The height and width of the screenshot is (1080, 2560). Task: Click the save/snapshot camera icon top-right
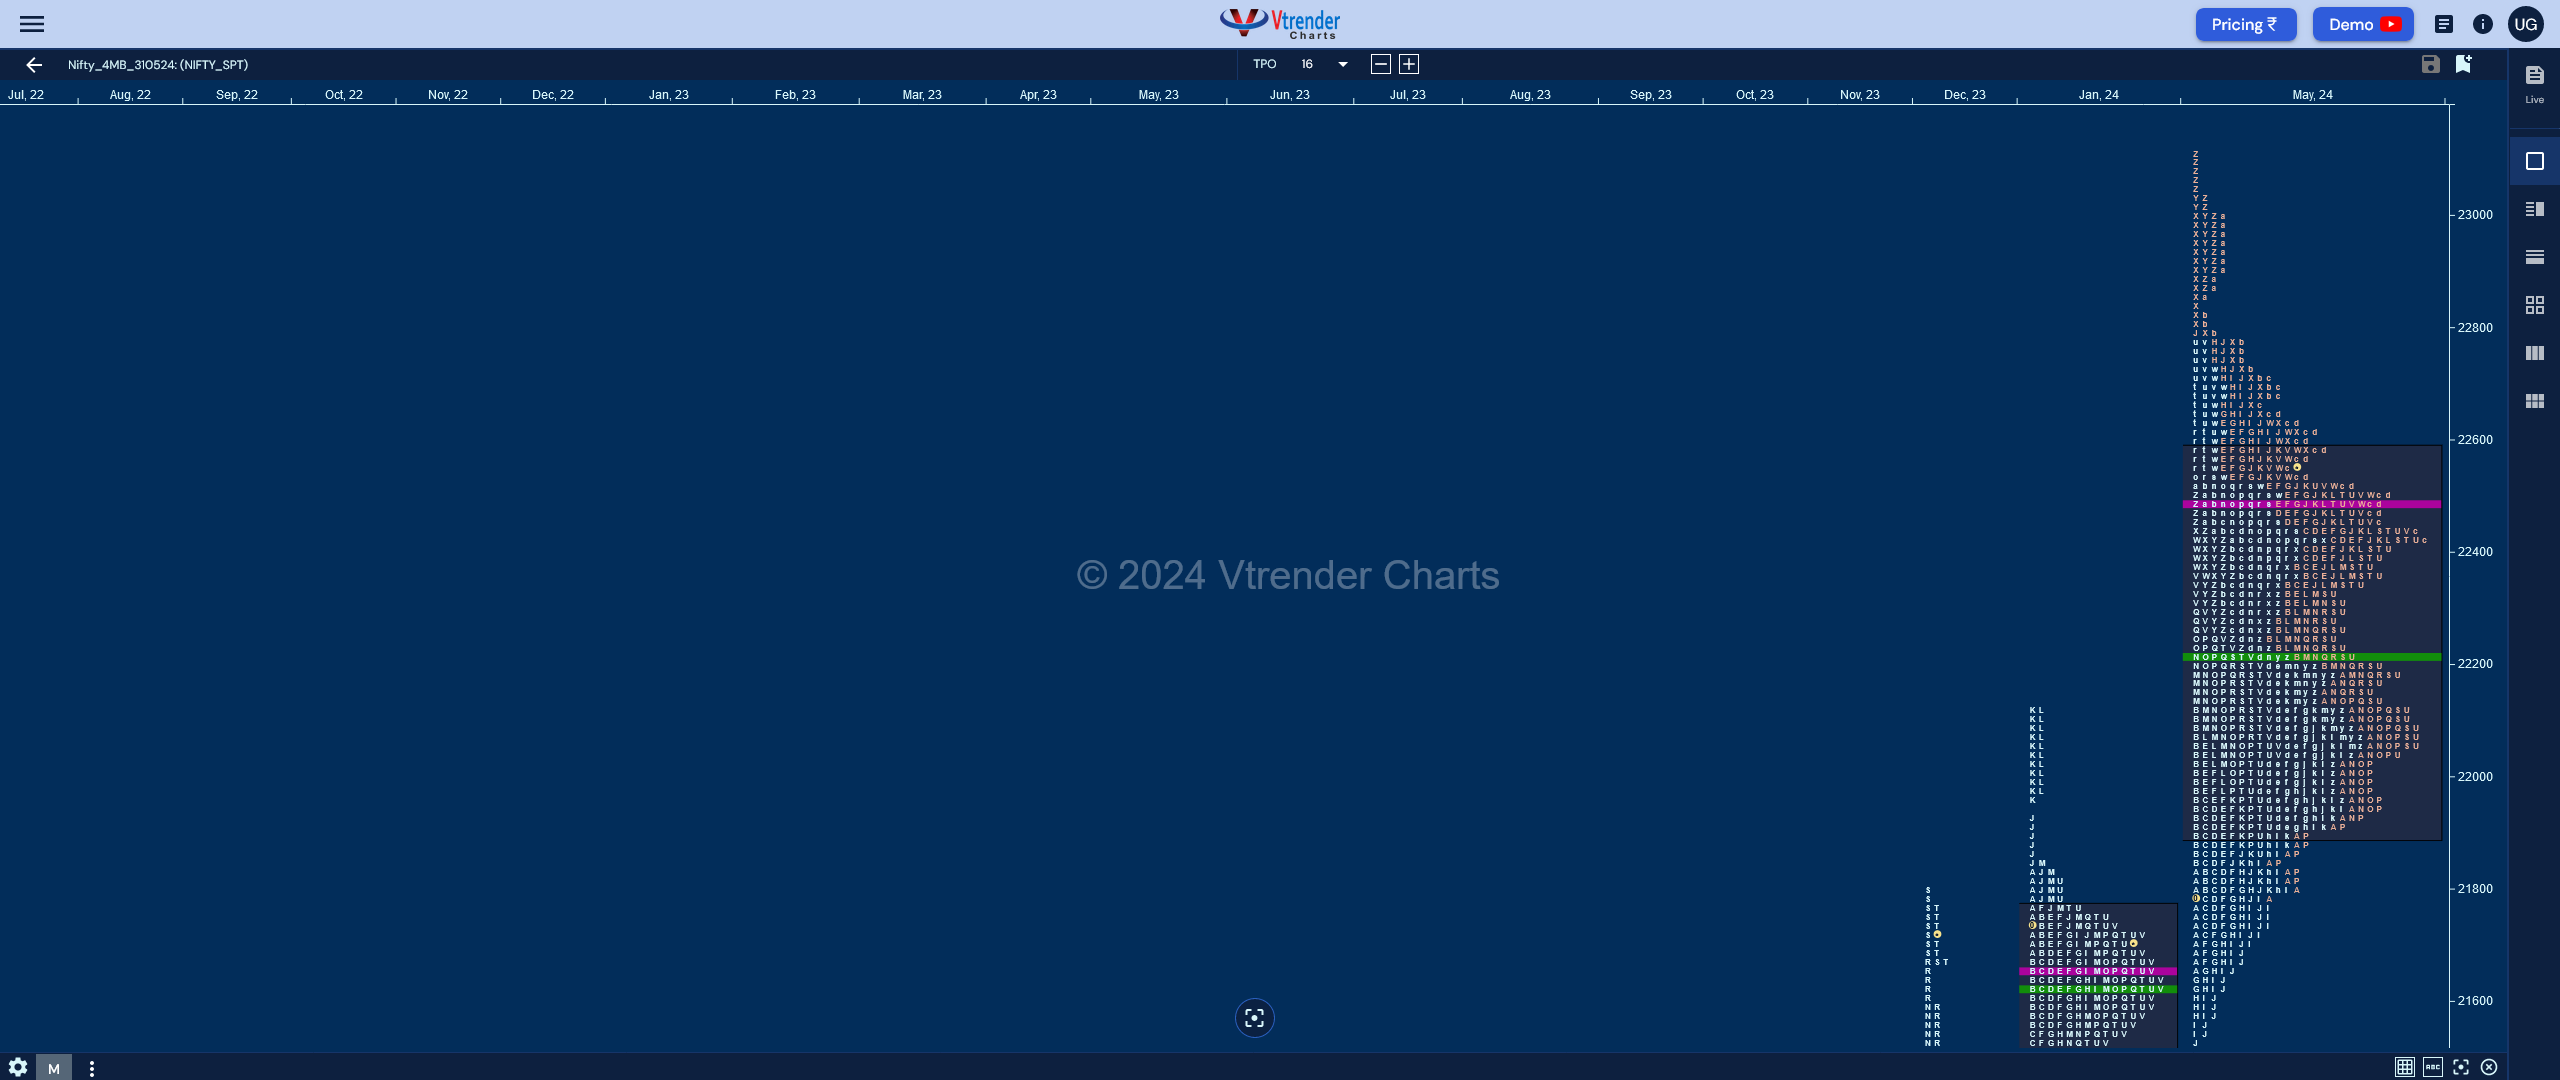tap(2431, 64)
